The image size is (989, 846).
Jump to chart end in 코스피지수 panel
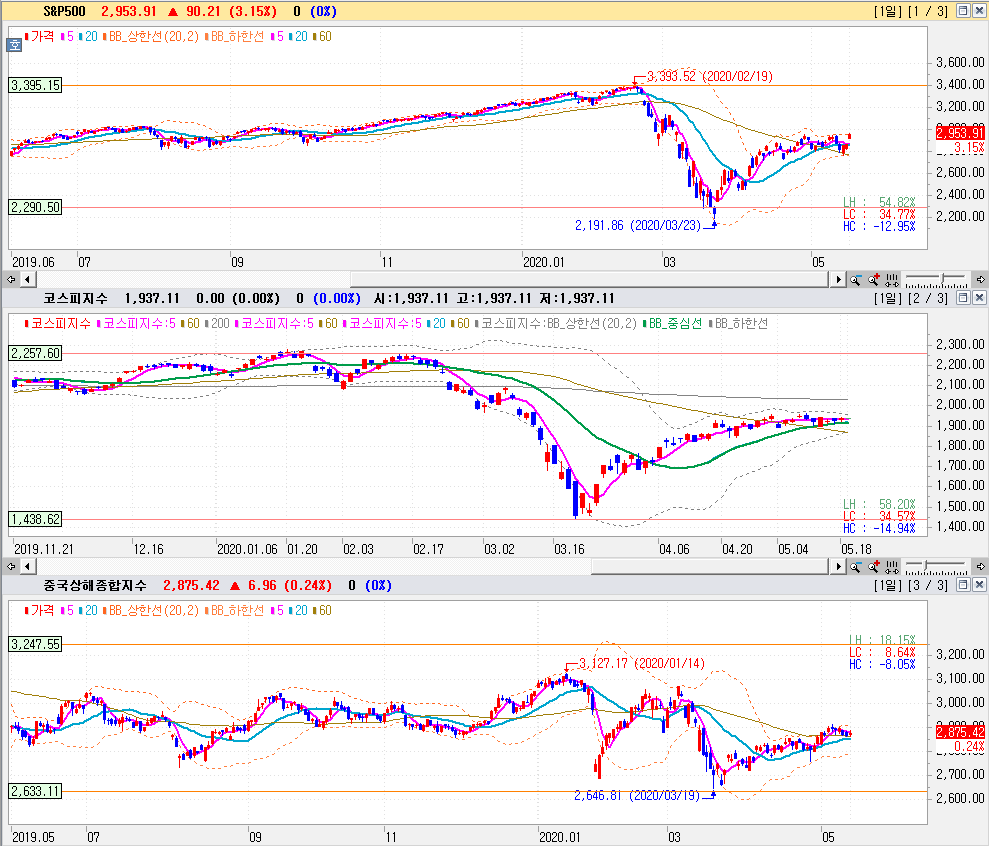(980, 566)
